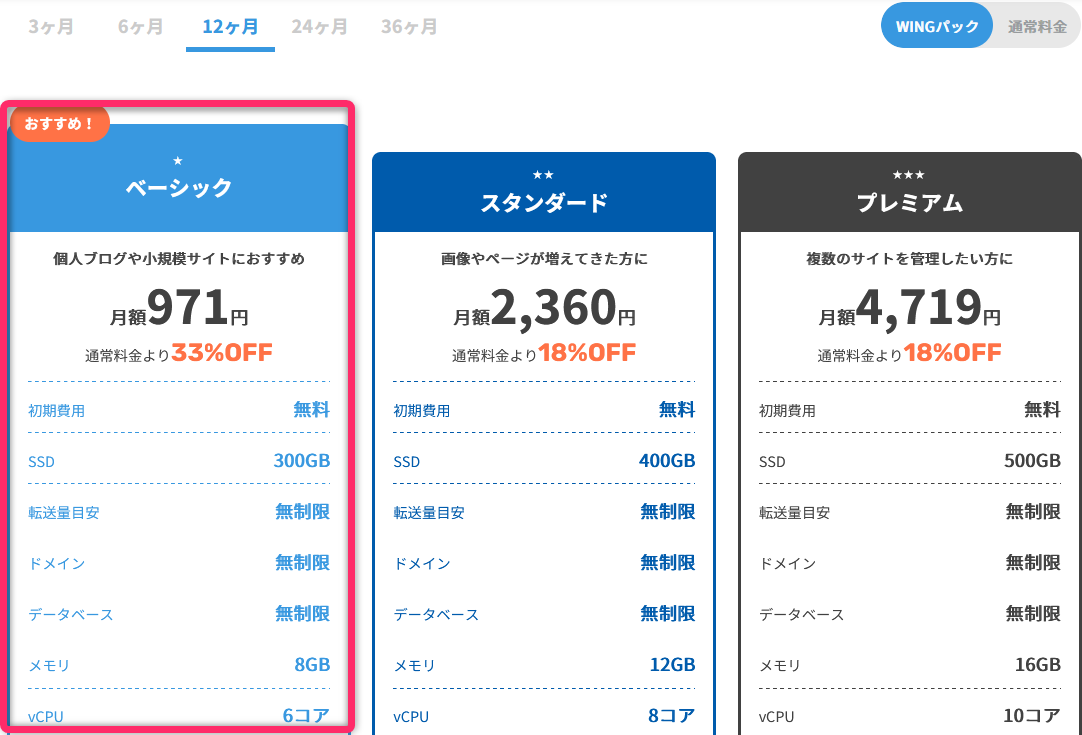Click the active 12ヶ月 tab
This screenshot has width=1082, height=735.
229,27
